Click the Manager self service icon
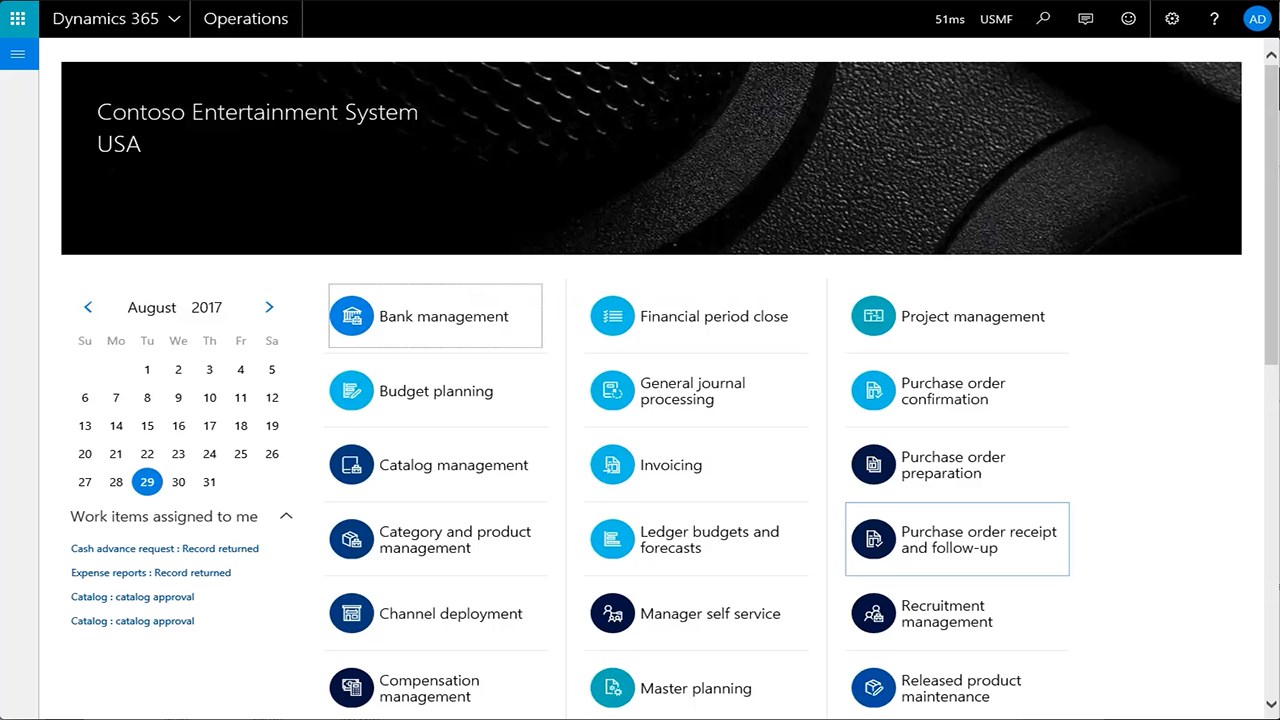This screenshot has width=1280, height=720. click(613, 614)
